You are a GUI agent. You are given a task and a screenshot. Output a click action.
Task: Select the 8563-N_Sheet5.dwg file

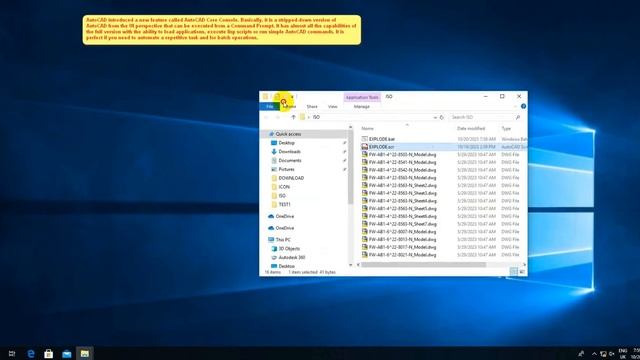click(403, 209)
